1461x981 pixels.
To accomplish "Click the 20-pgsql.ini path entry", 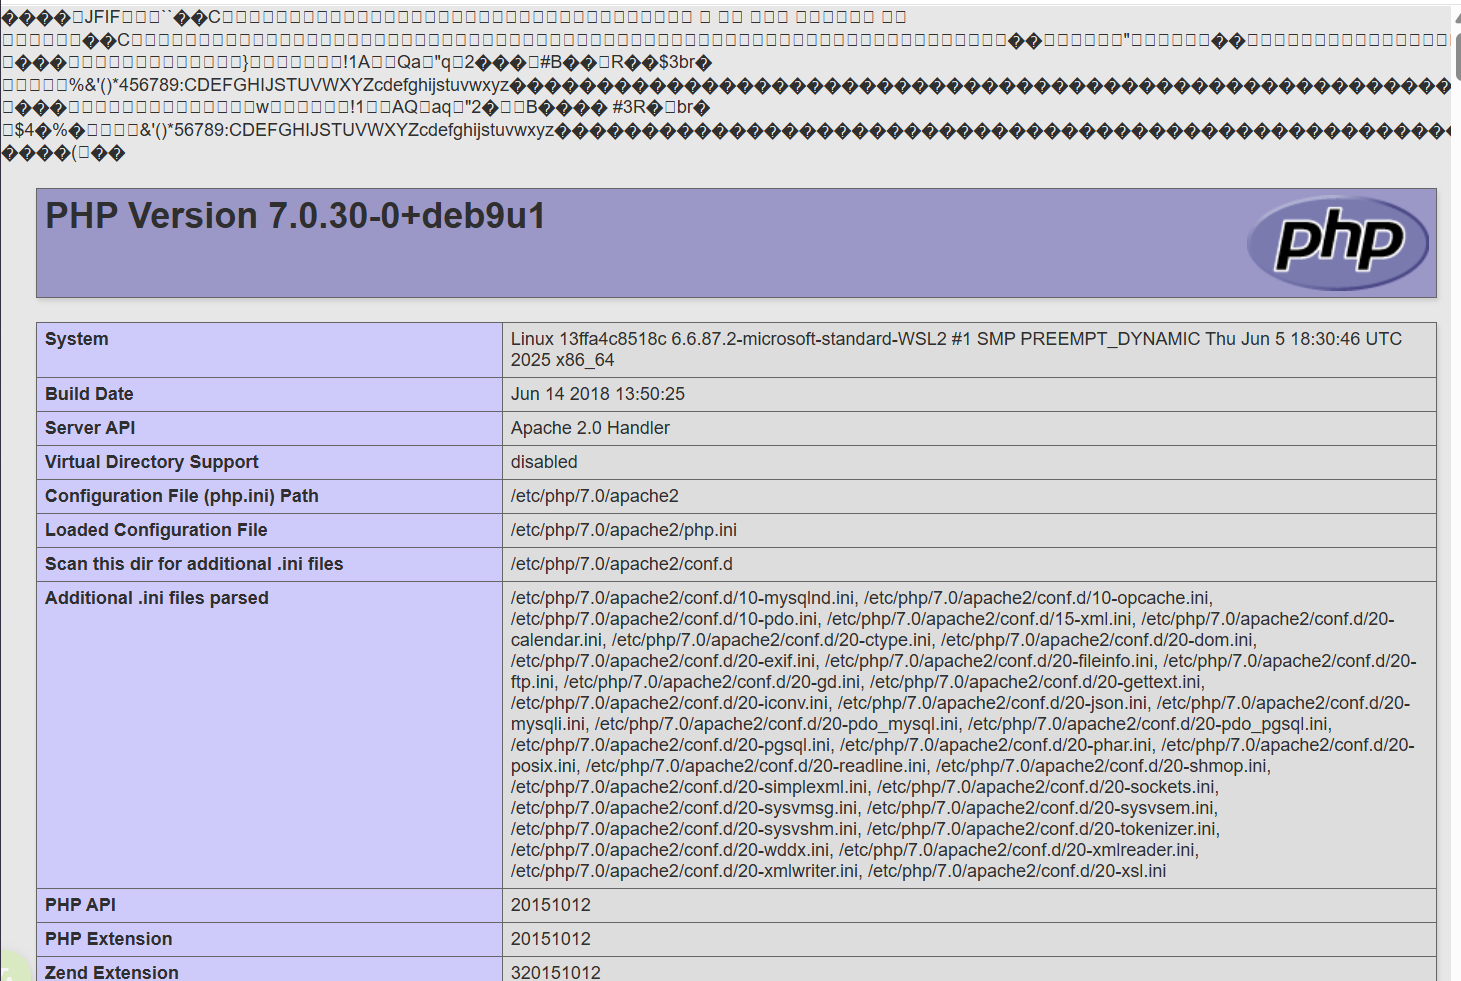I will click(669, 745).
